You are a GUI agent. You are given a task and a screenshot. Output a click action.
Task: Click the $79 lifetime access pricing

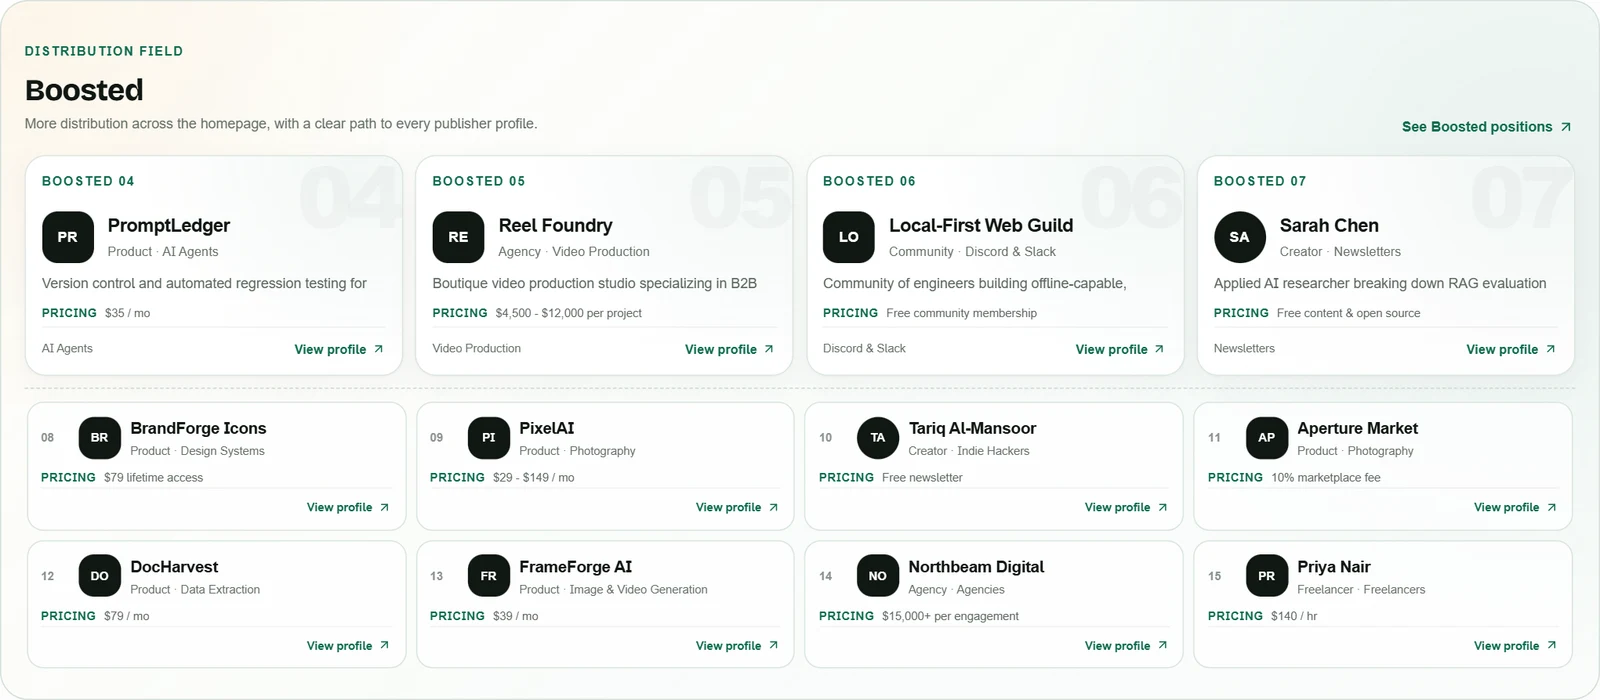[x=153, y=478]
